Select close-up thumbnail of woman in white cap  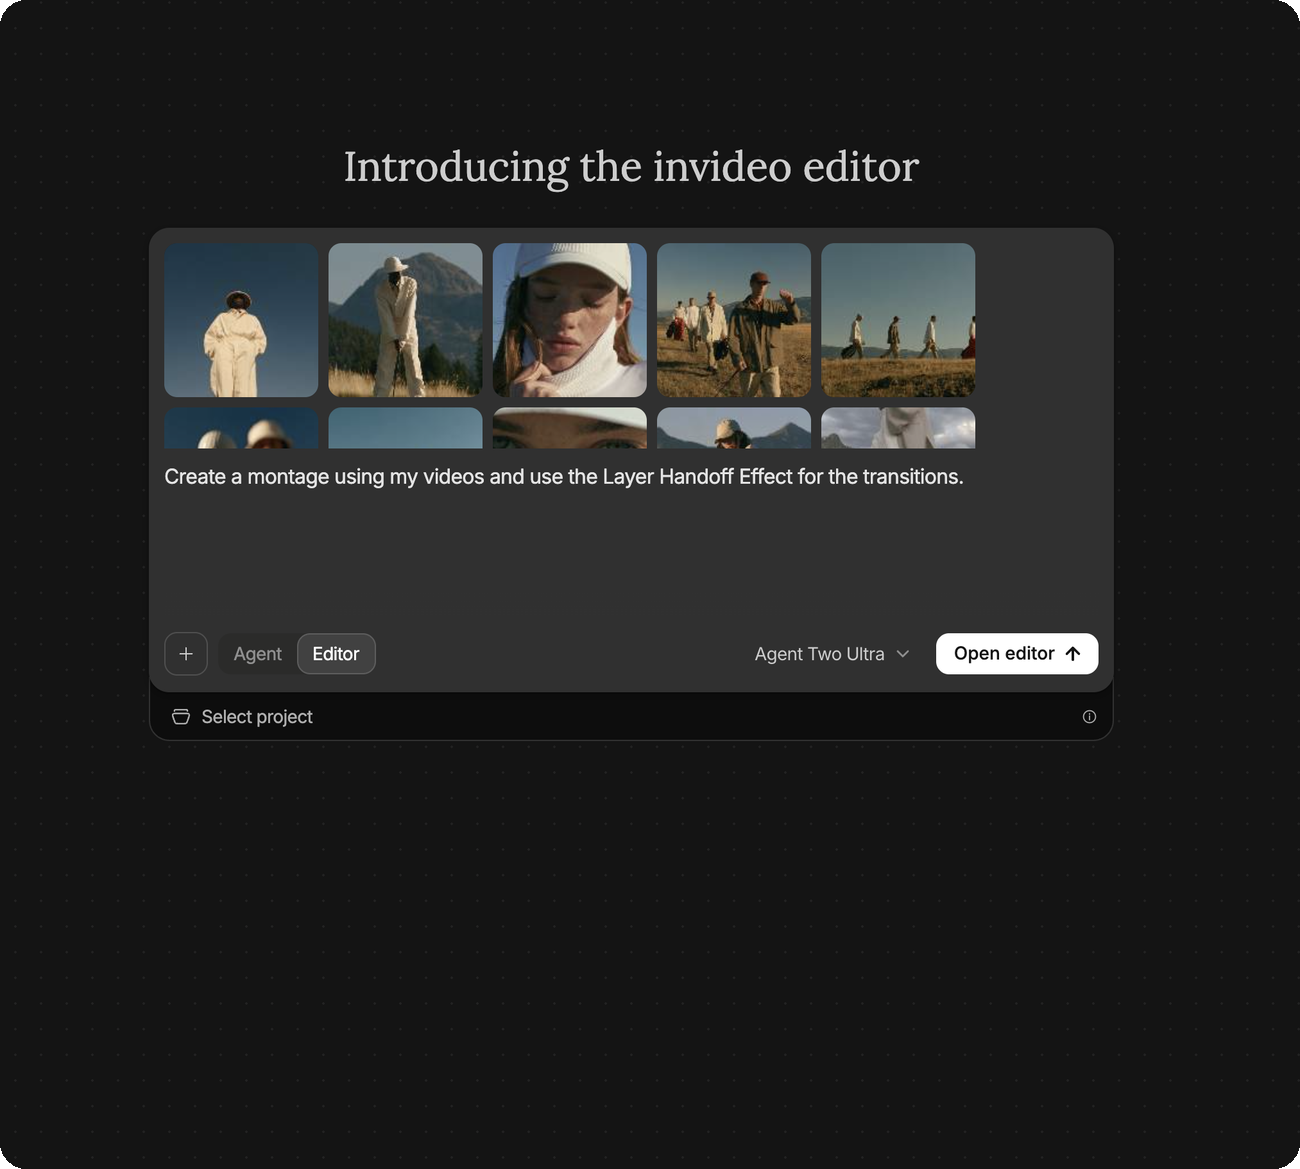point(570,320)
